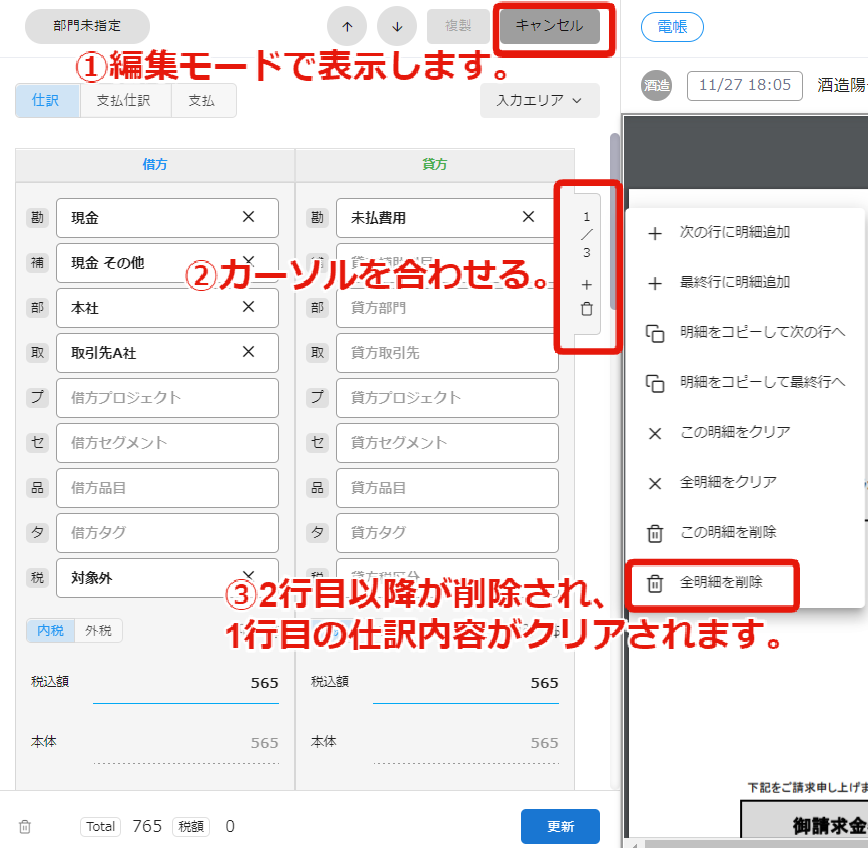Choose 次の行に明細追加 from menu

pyautogui.click(x=744, y=232)
